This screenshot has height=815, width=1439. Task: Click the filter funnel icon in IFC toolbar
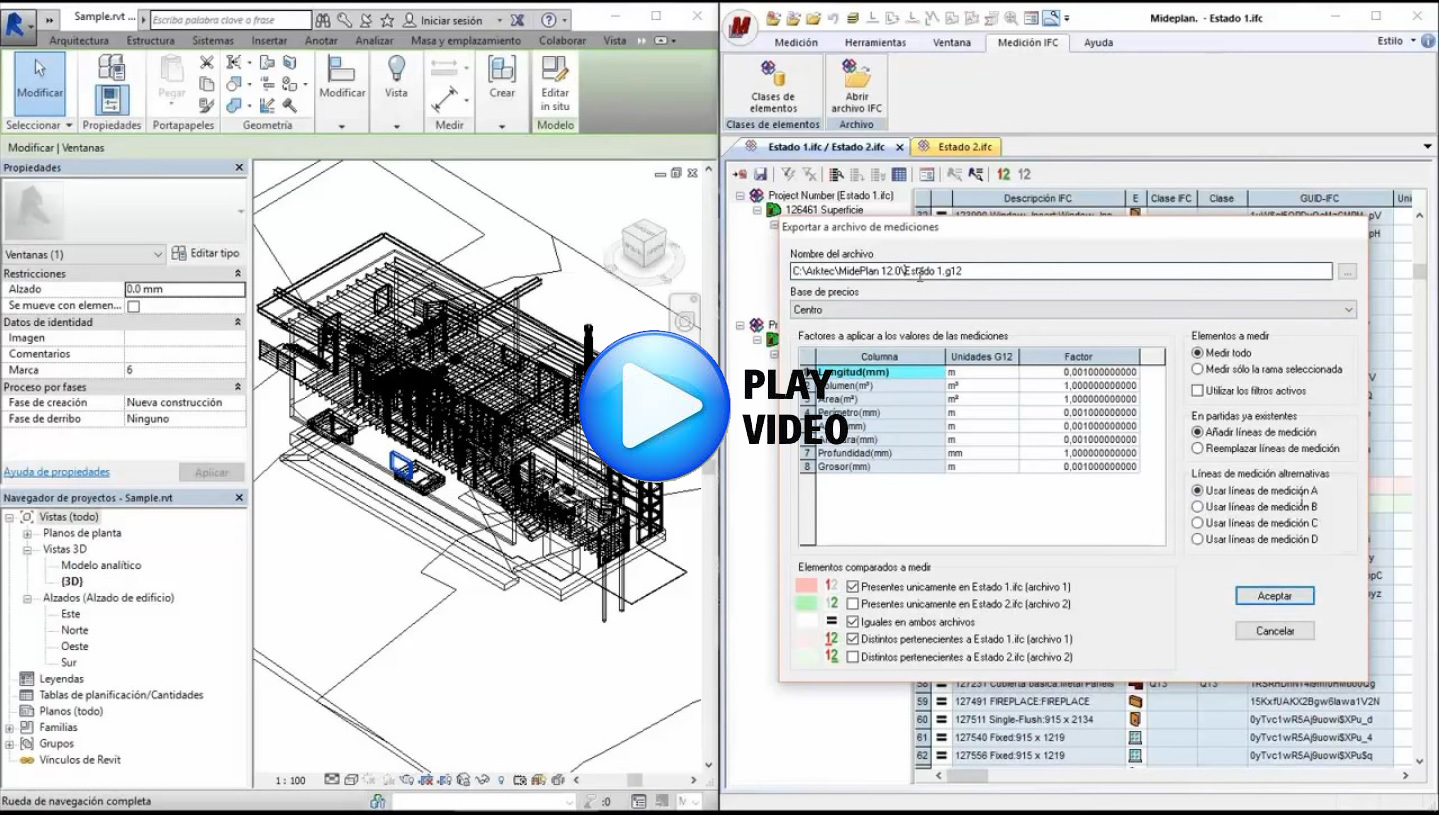pyautogui.click(x=788, y=174)
